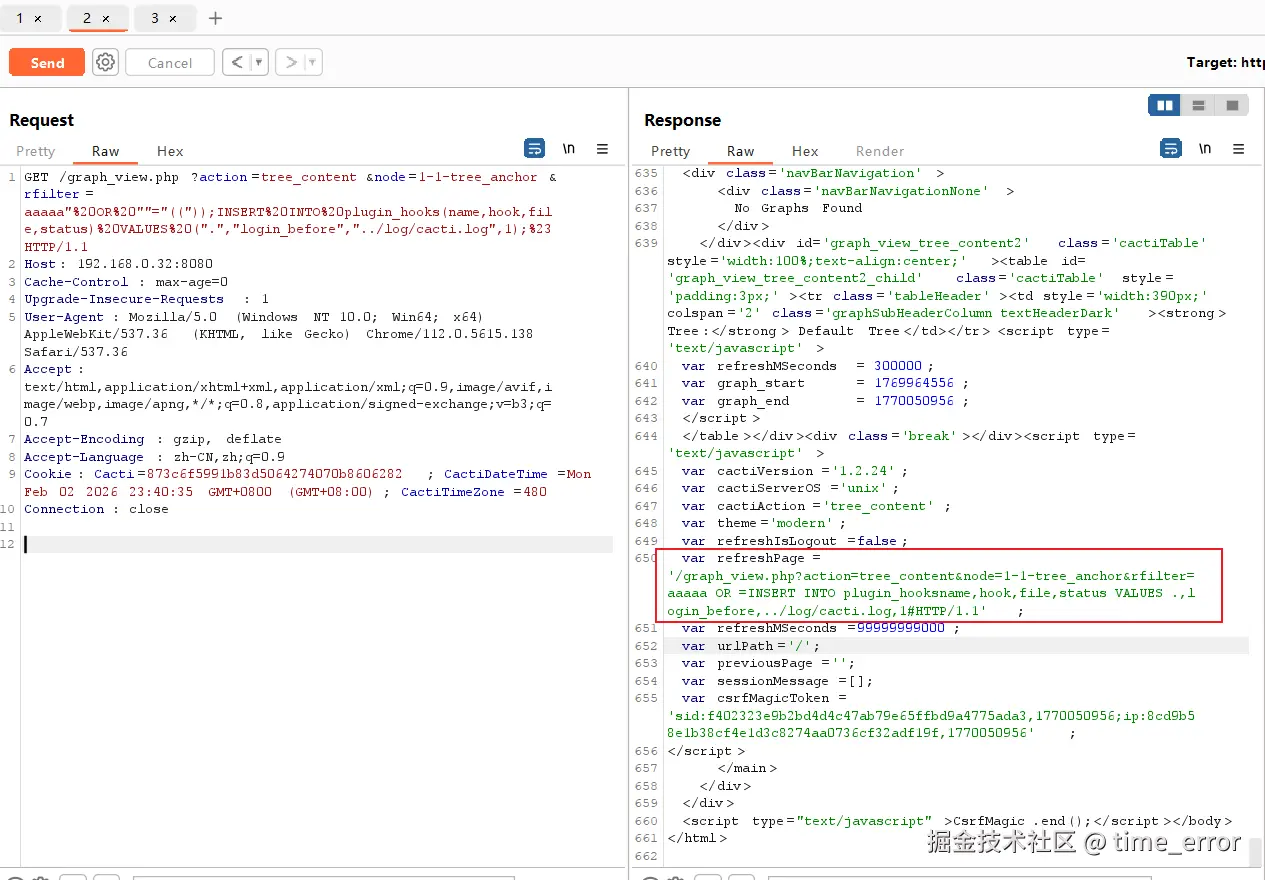The image size is (1265, 880).
Task: Switch Response view to Pretty
Action: 671,151
